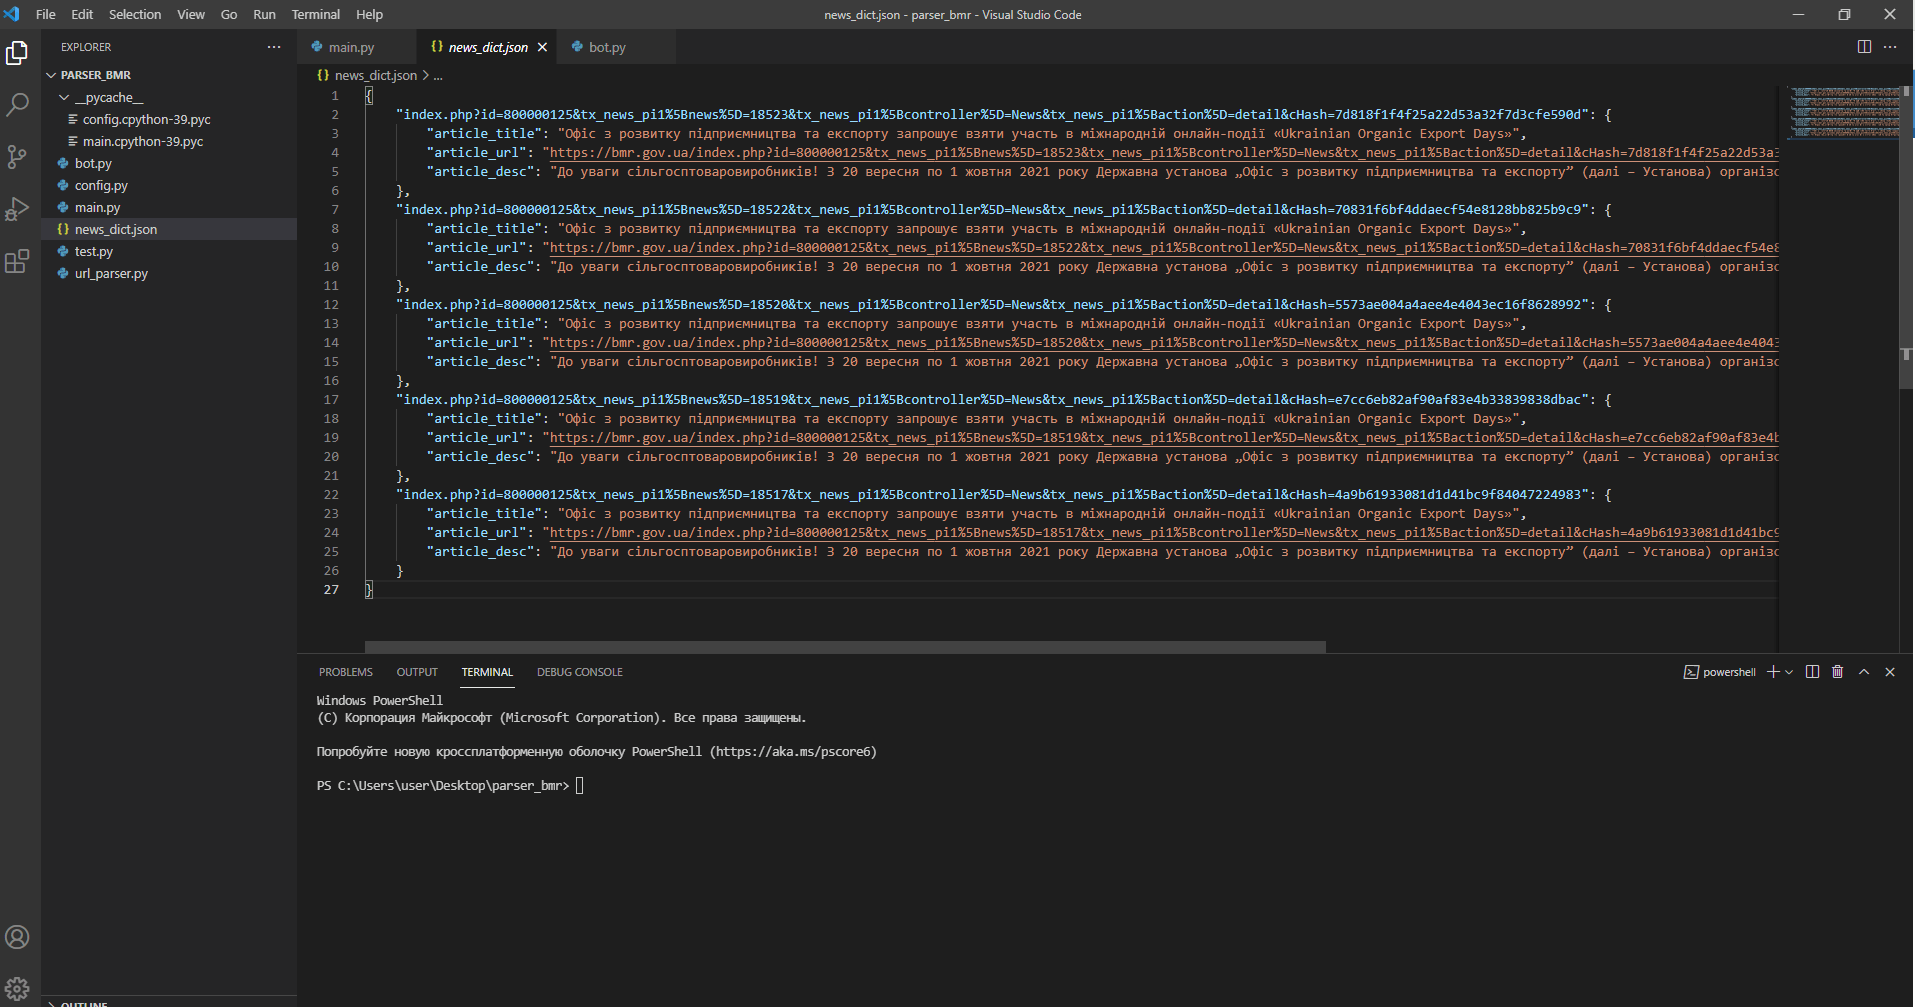The width and height of the screenshot is (1915, 1007).
Task: Open the Run menu
Action: click(264, 14)
